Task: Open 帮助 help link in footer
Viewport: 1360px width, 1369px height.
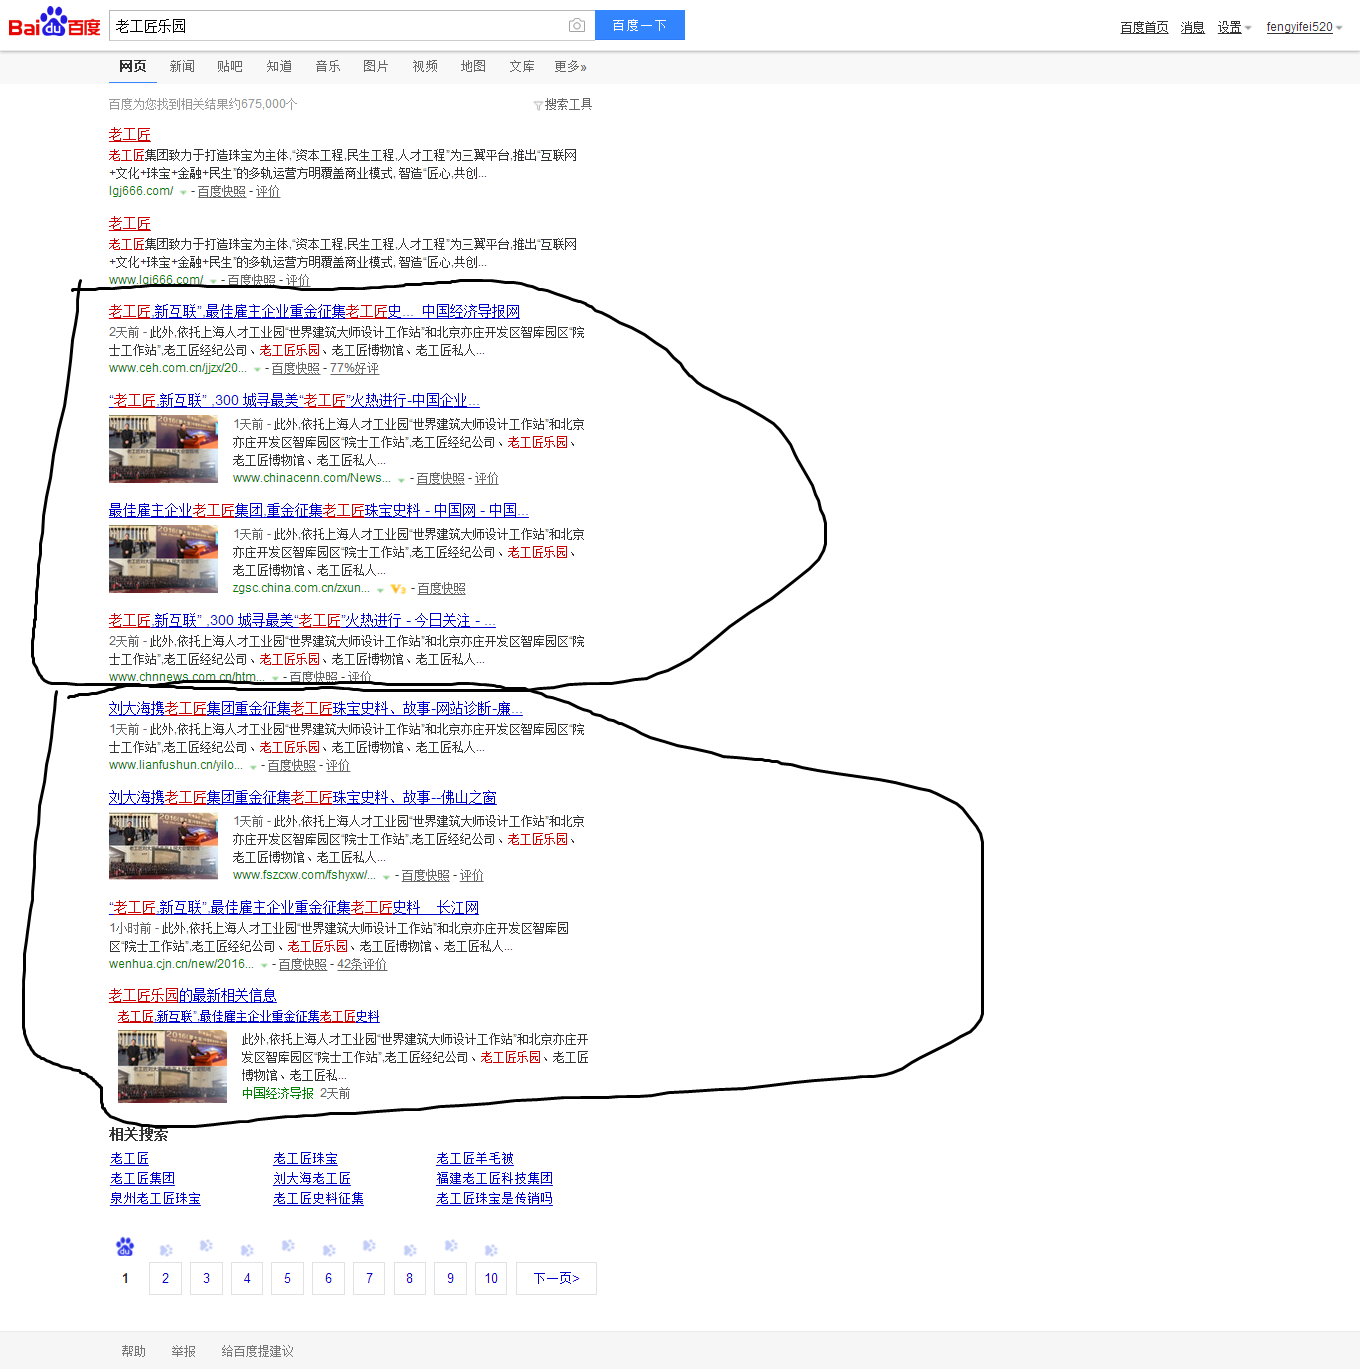Action: (133, 1351)
